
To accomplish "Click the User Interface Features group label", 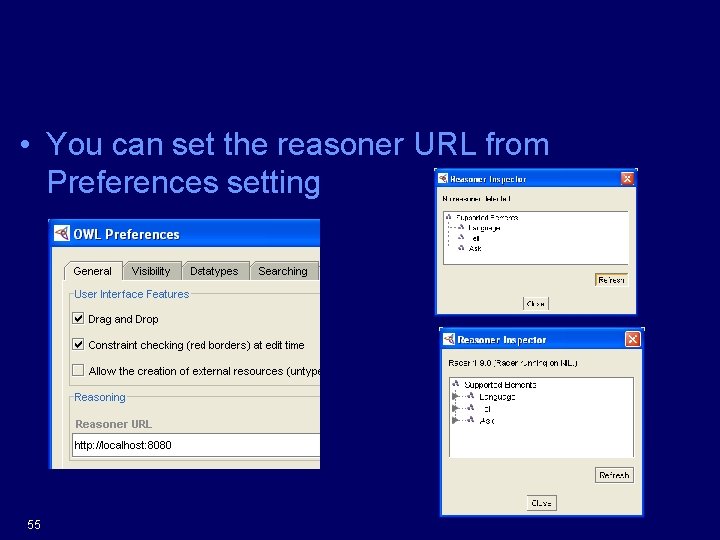I will click(x=131, y=294).
